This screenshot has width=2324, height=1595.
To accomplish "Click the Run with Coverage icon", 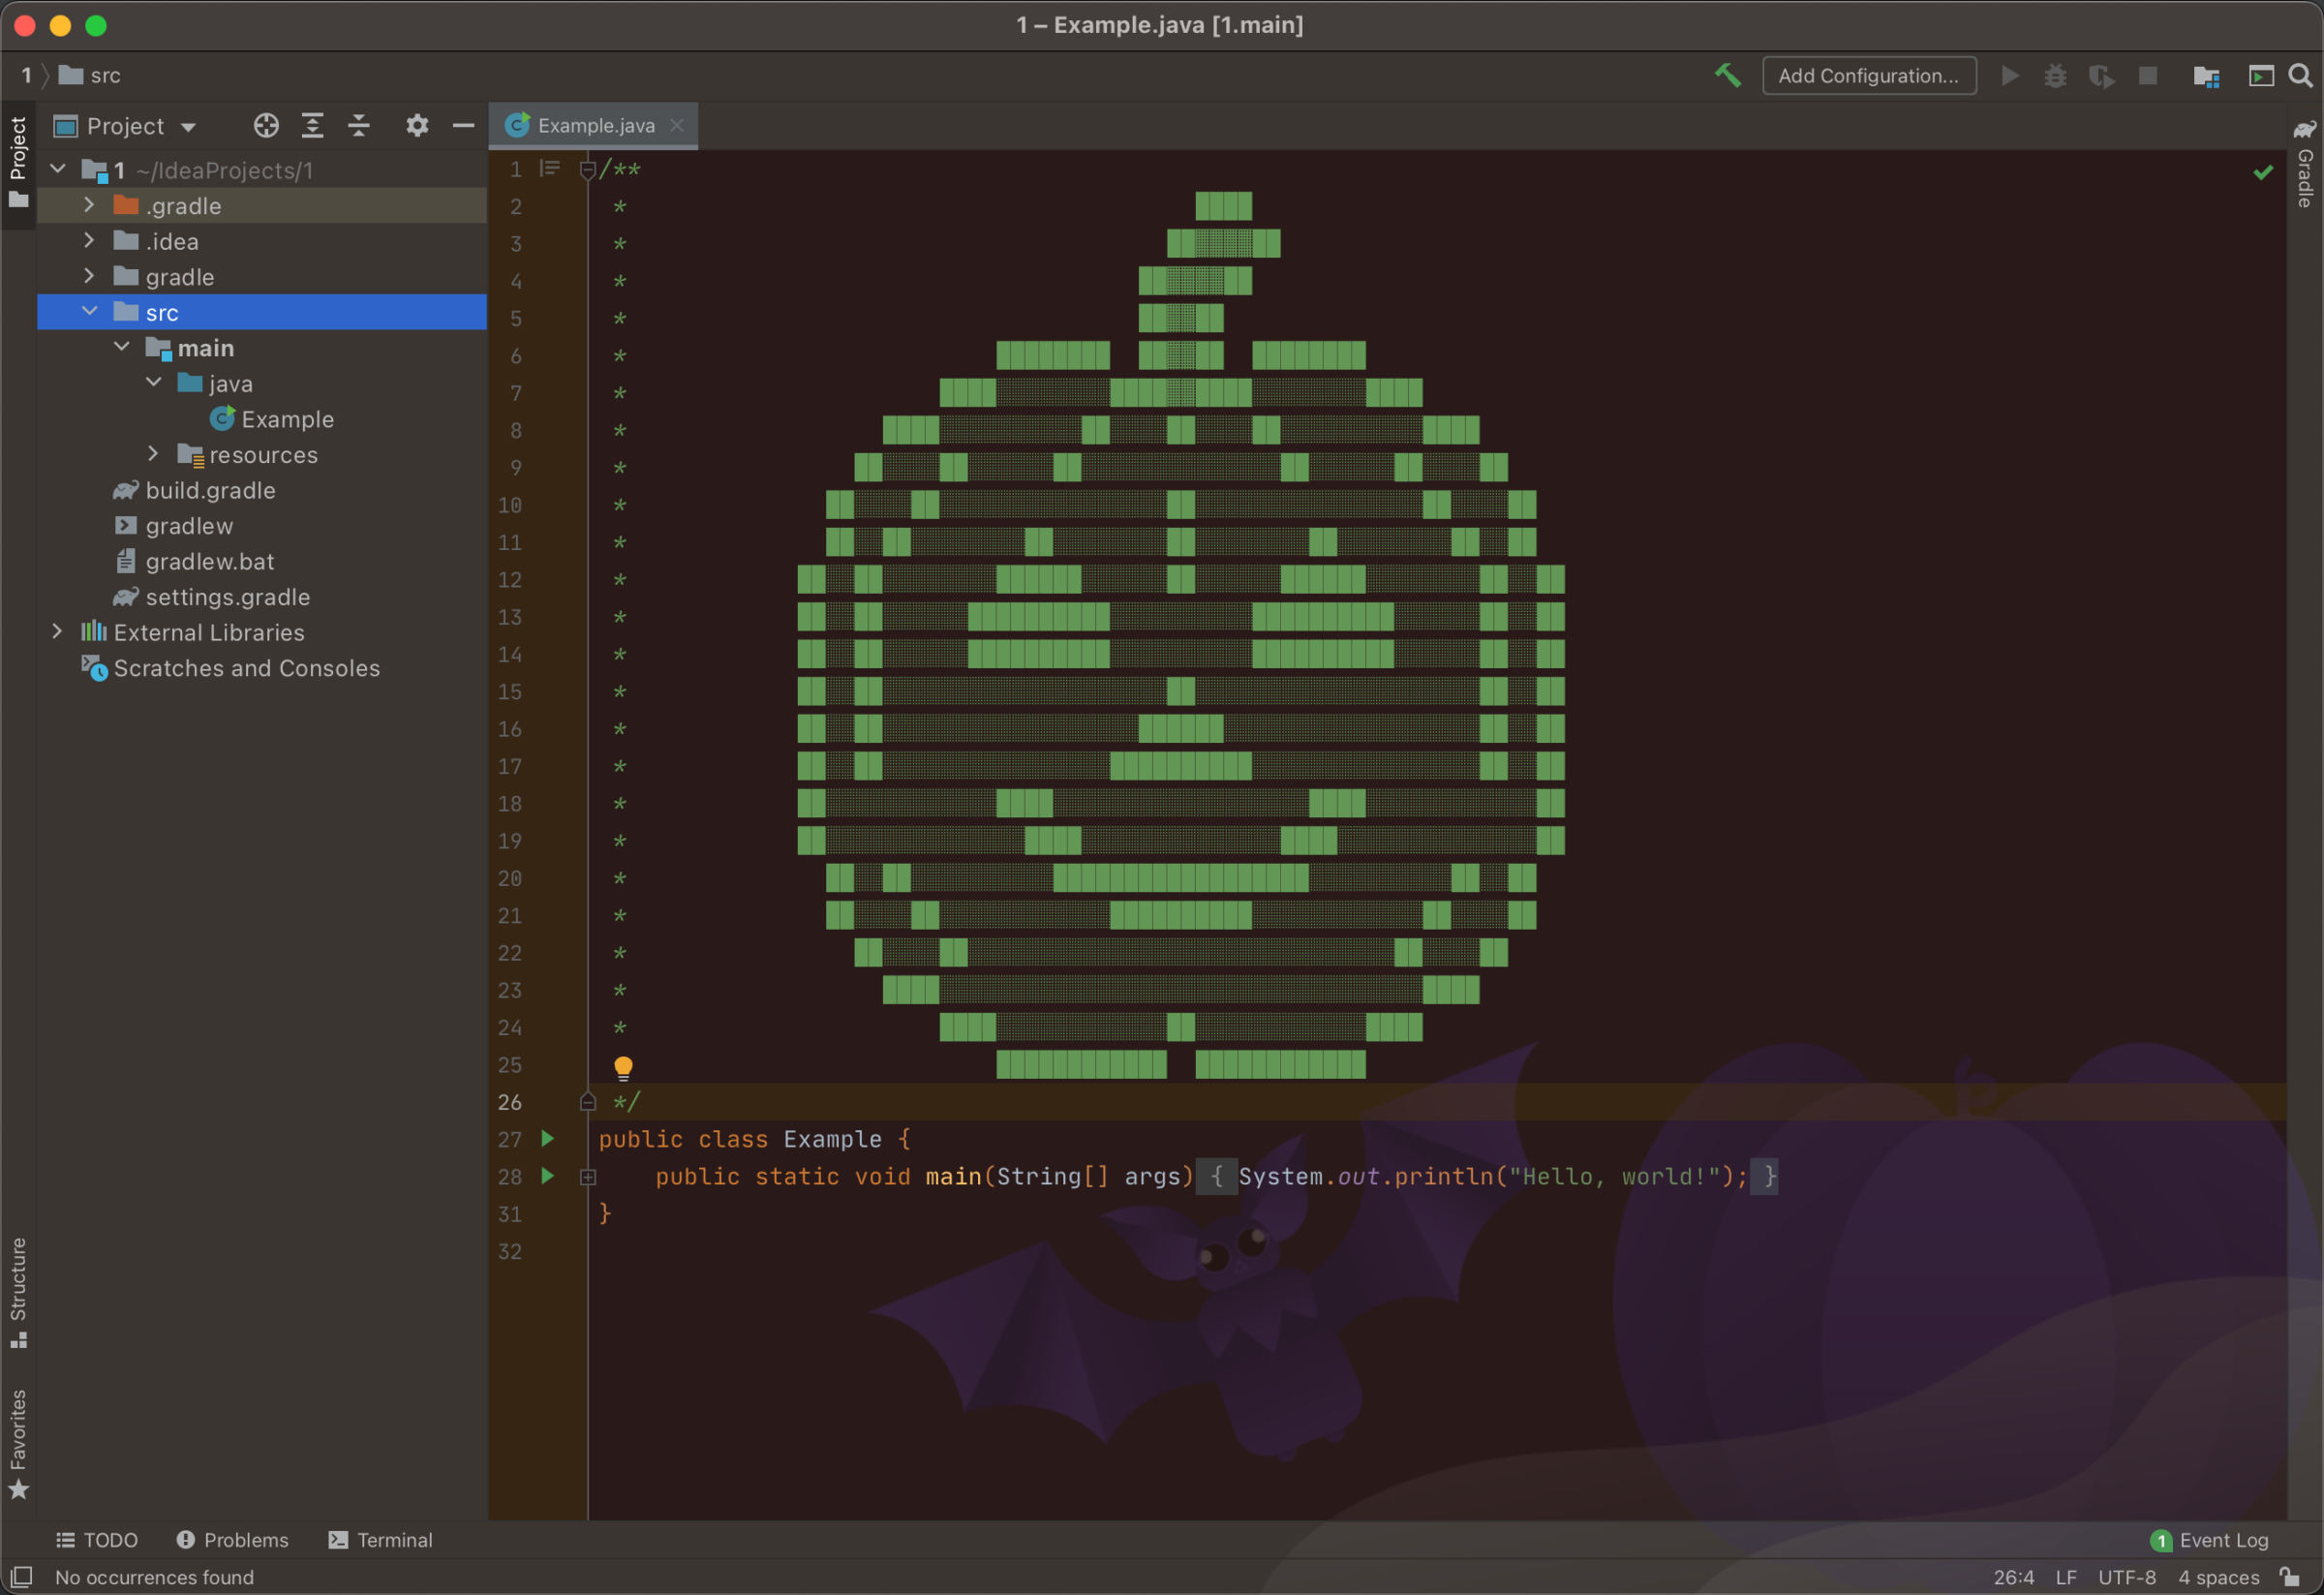I will pyautogui.click(x=2101, y=76).
